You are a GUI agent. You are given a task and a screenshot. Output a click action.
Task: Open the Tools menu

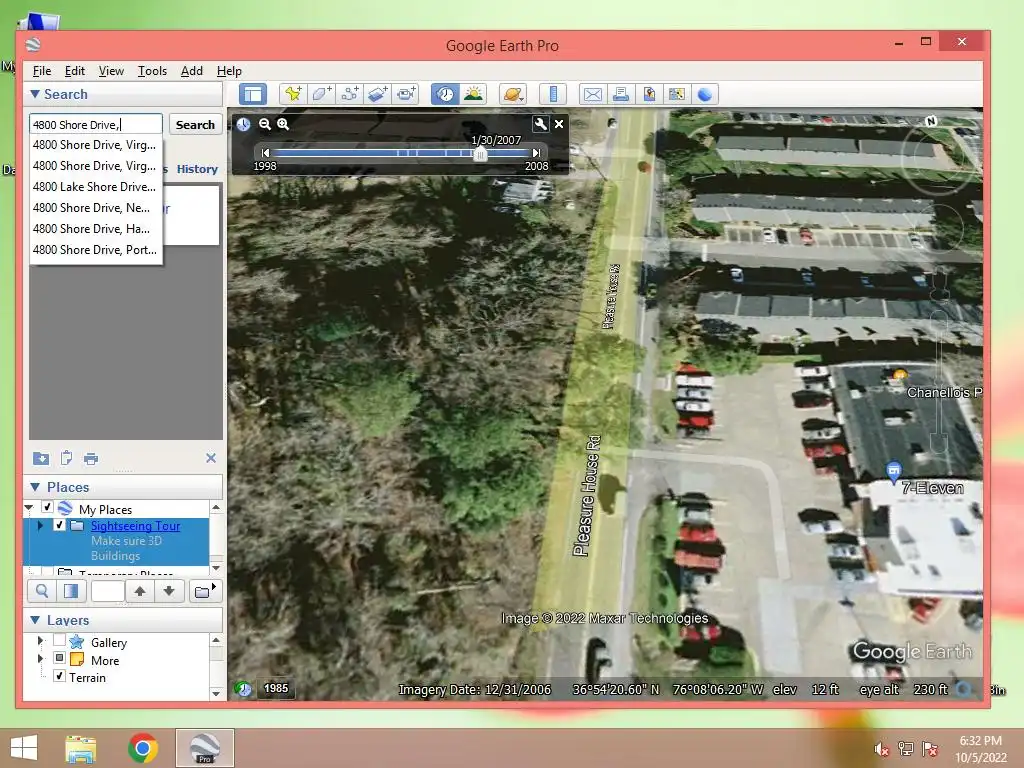(152, 71)
